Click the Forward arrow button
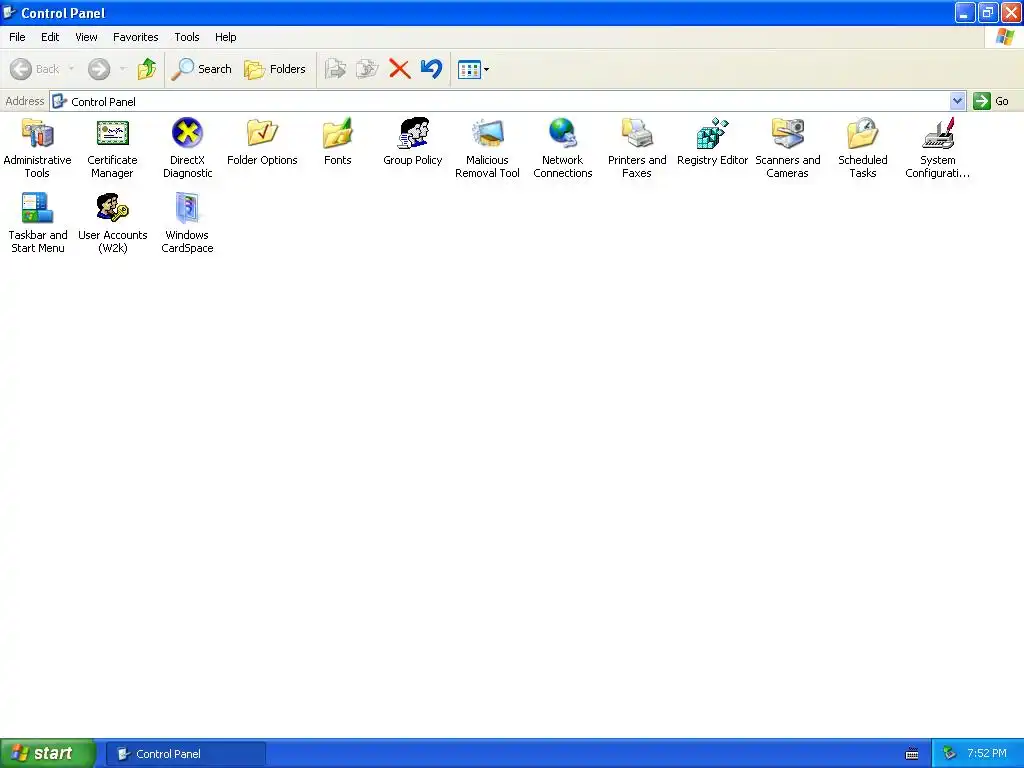 point(99,69)
